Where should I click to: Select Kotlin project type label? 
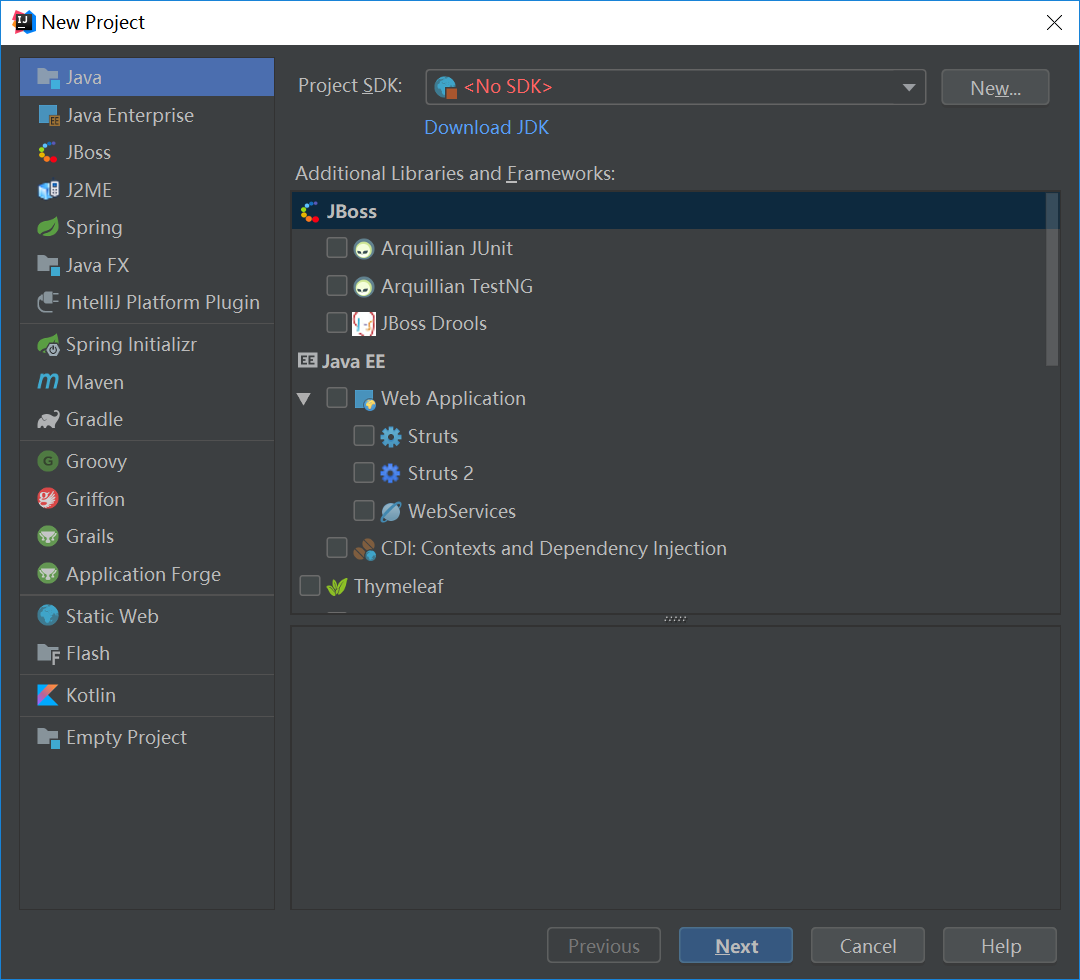coord(91,696)
